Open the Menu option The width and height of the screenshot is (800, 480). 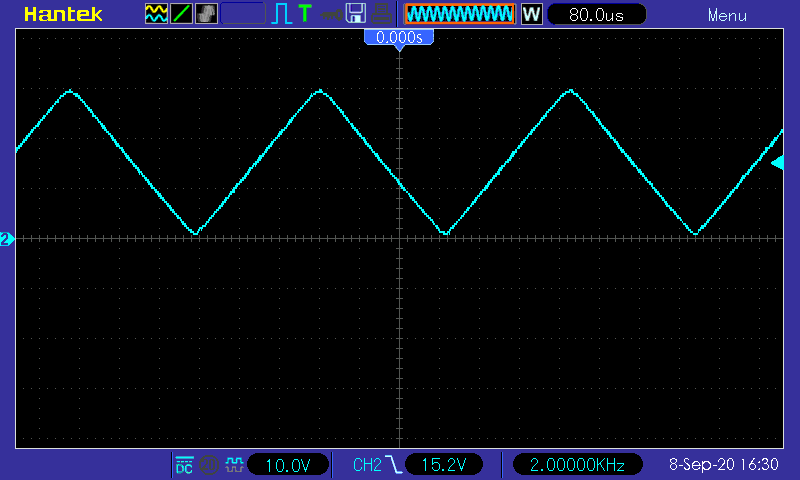click(727, 15)
